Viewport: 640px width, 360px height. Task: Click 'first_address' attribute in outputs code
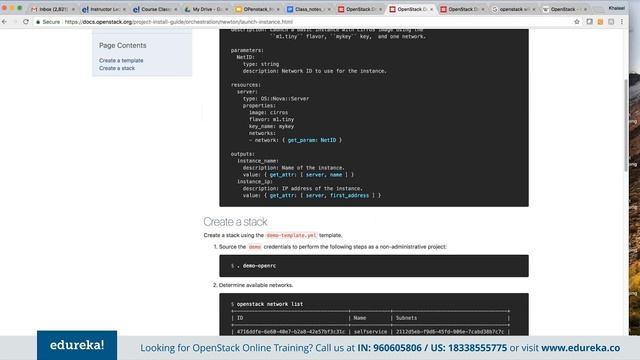click(x=349, y=196)
